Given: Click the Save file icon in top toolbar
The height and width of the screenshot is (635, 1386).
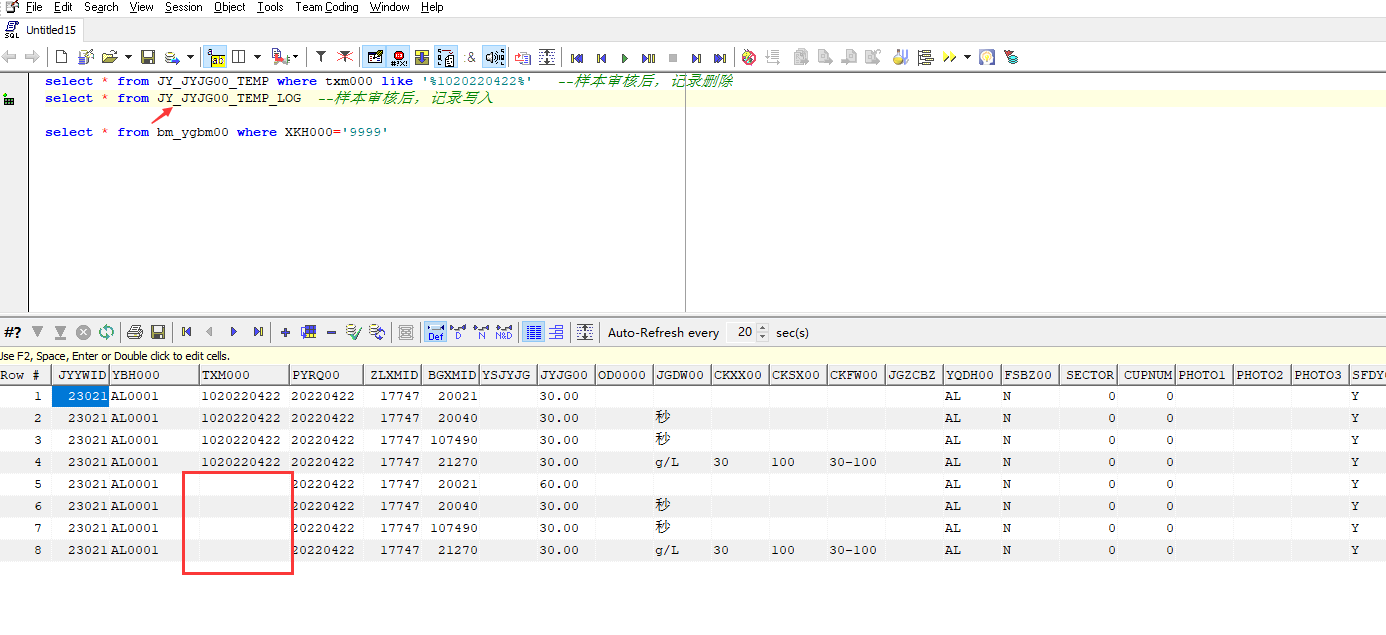Looking at the screenshot, I should coord(148,57).
